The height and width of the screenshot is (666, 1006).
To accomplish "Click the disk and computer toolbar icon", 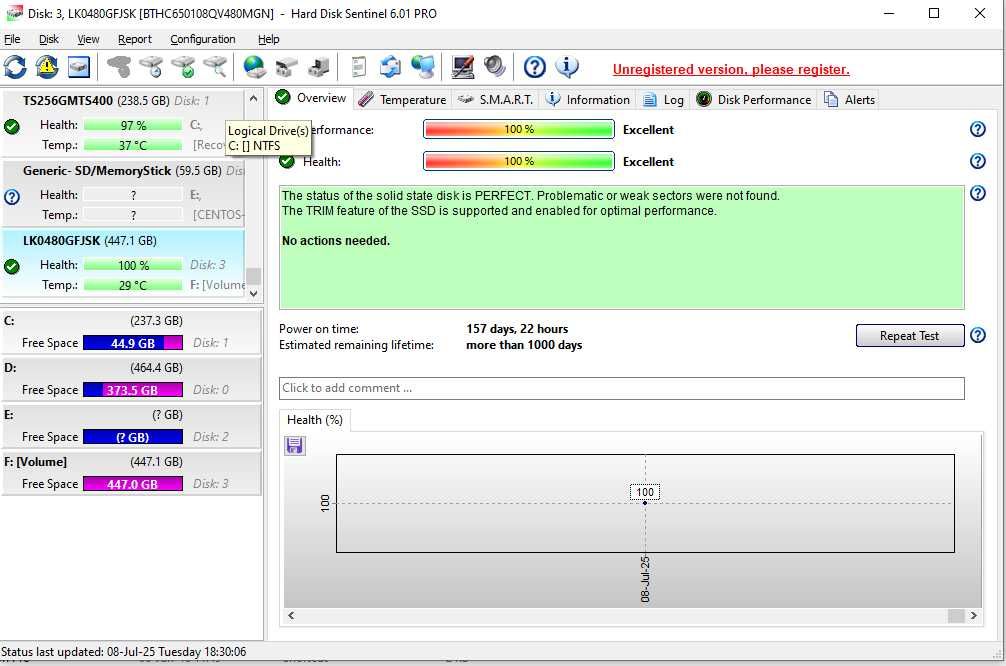I will [319, 67].
